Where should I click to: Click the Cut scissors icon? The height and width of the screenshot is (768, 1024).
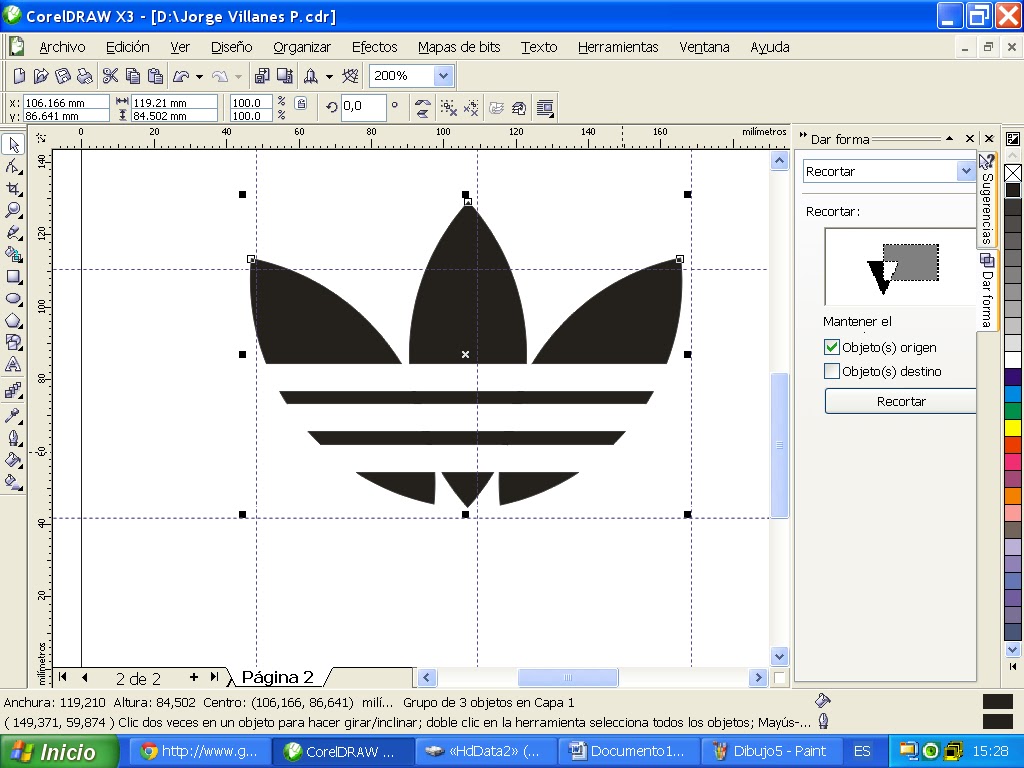pyautogui.click(x=111, y=76)
